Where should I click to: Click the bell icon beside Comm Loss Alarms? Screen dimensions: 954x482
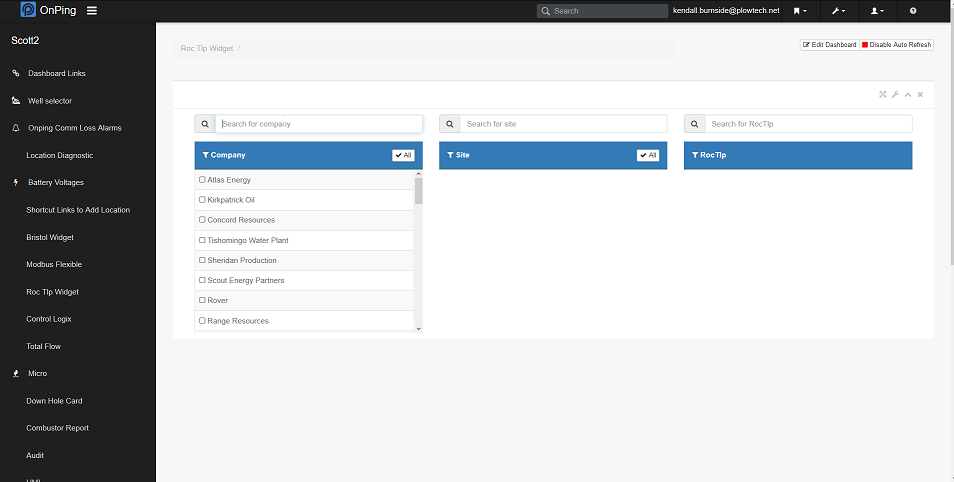point(16,128)
